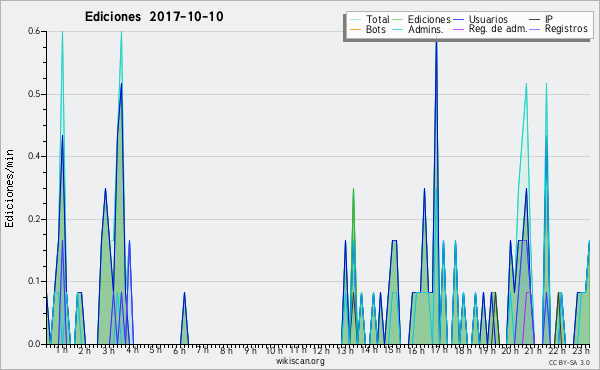Click the "0.5" y-axis tick label
This screenshot has width=600, height=370.
34,94
